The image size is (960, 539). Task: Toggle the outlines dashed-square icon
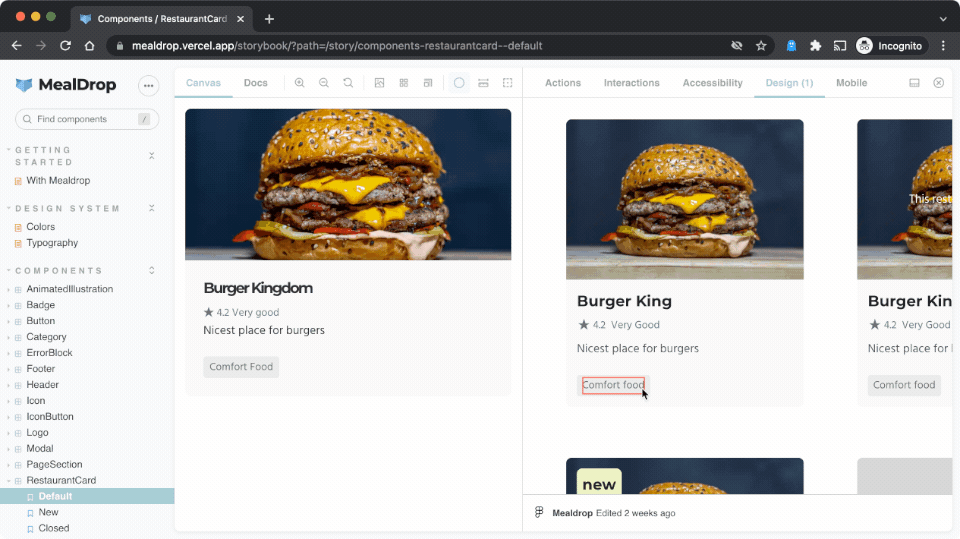(x=508, y=83)
